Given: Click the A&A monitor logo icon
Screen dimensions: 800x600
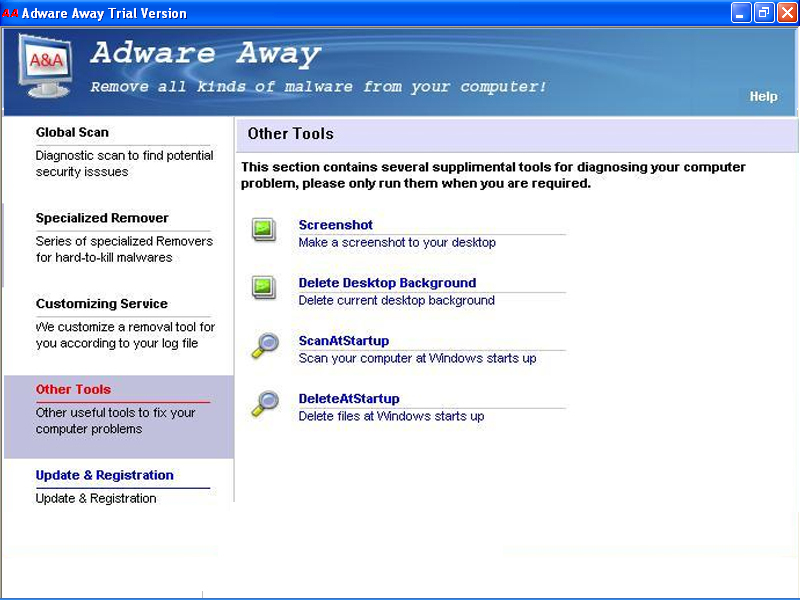Looking at the screenshot, I should [45, 66].
